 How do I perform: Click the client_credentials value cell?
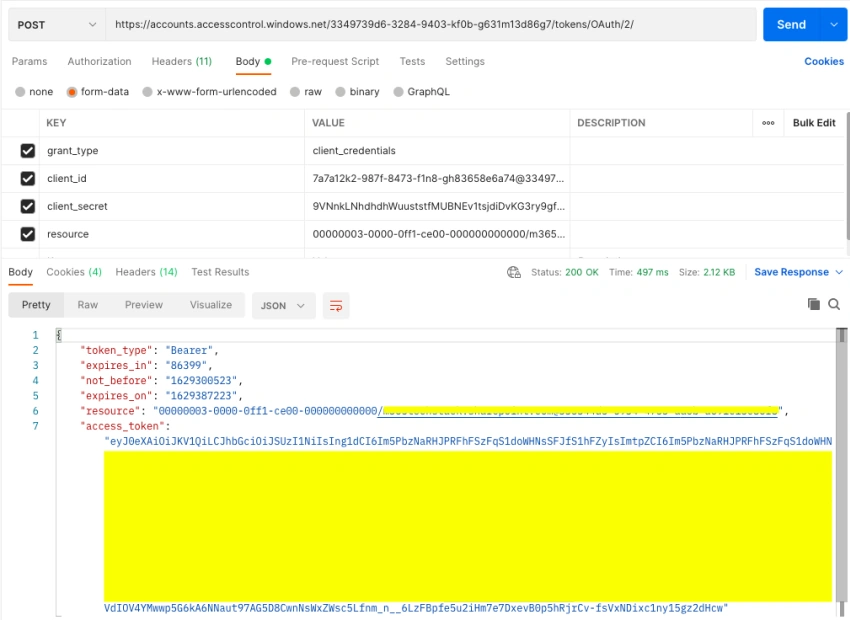point(437,151)
